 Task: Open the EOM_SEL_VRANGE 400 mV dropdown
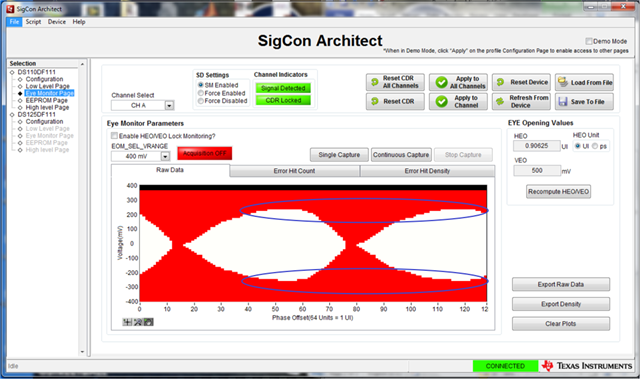[x=165, y=156]
